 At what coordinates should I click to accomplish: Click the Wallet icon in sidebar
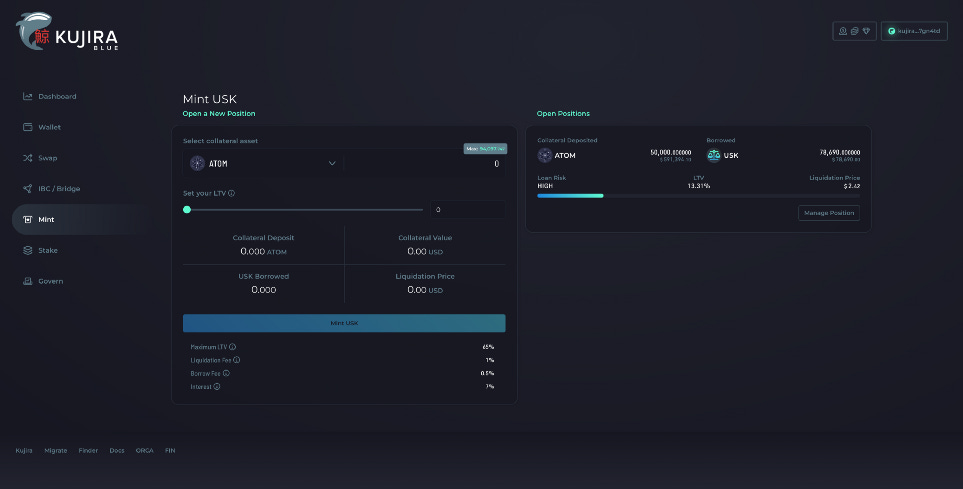point(28,127)
